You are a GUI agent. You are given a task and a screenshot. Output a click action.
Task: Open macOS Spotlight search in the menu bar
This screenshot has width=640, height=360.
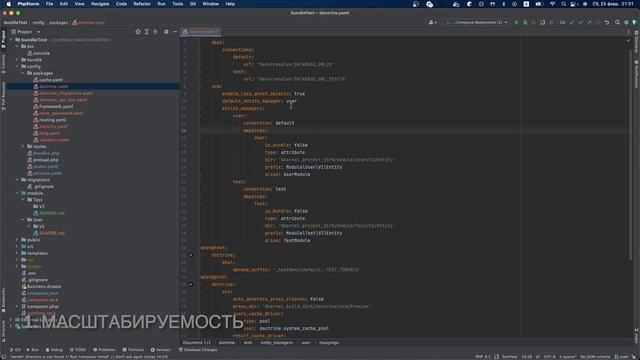tap(564, 4)
